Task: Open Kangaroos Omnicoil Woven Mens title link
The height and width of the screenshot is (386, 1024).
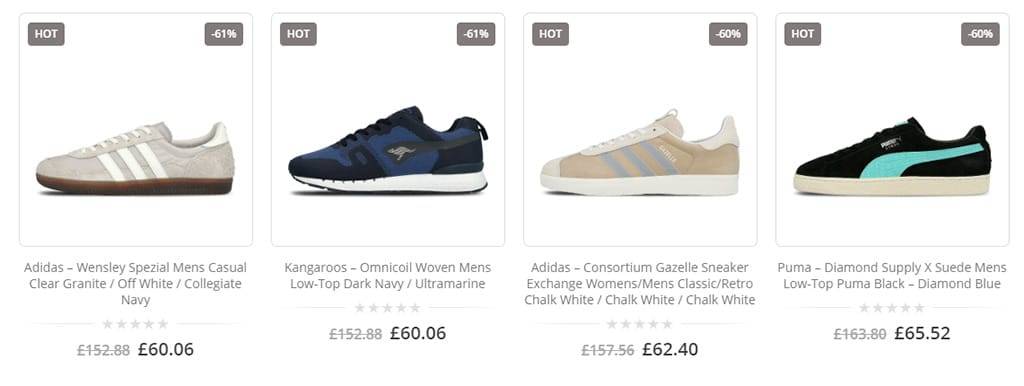Action: coord(388,276)
